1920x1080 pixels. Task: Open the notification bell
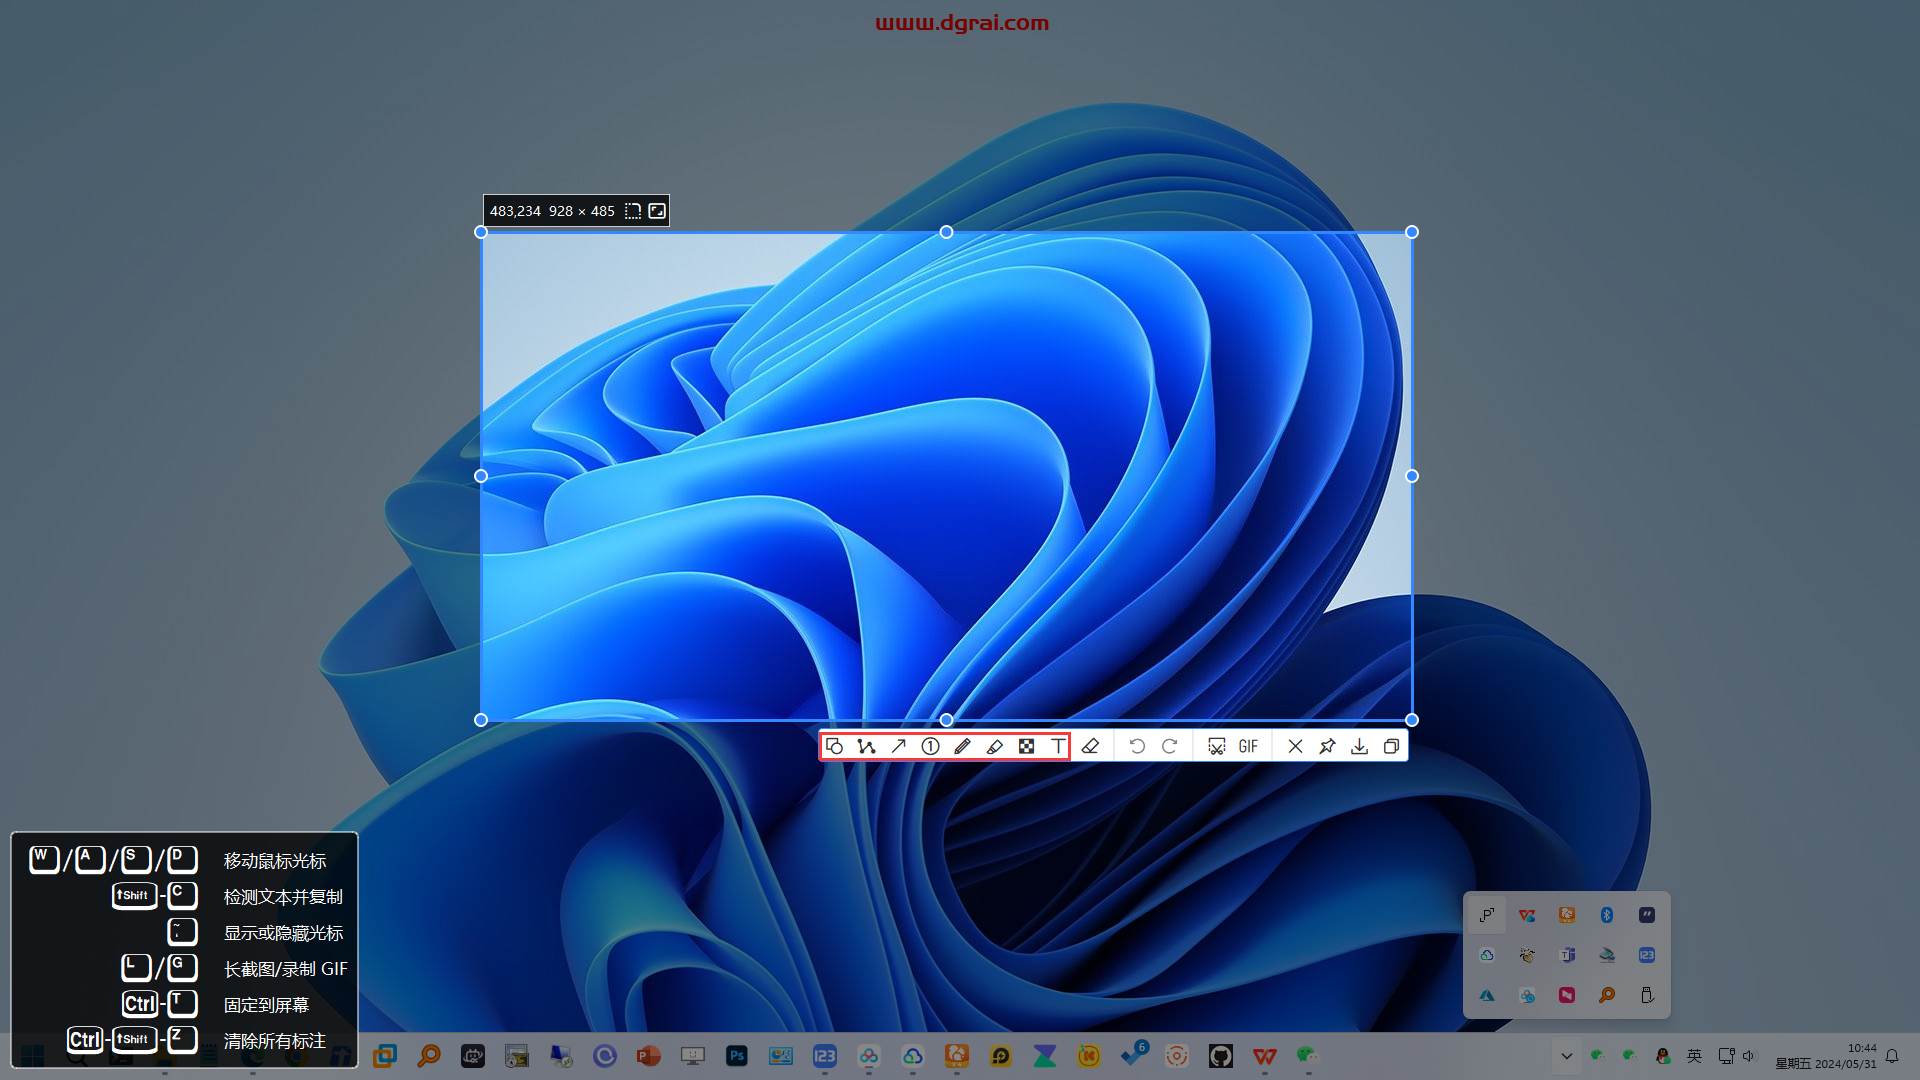click(x=1892, y=1056)
